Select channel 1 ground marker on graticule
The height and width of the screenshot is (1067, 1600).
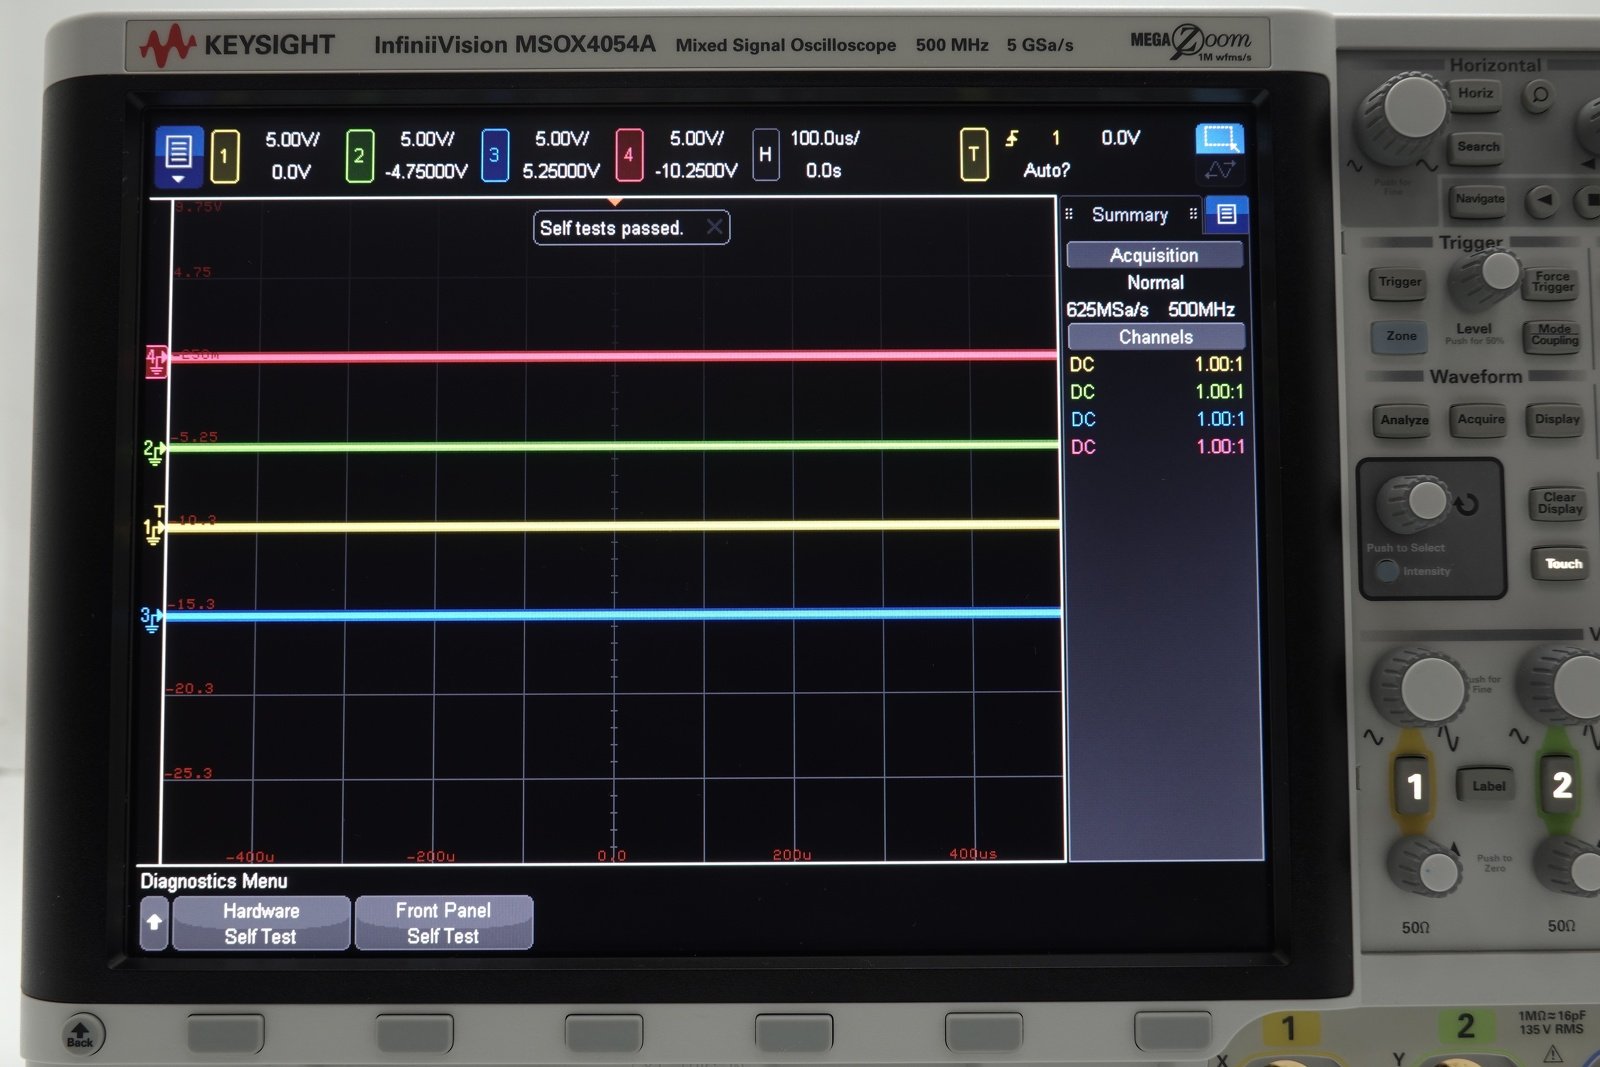point(153,531)
